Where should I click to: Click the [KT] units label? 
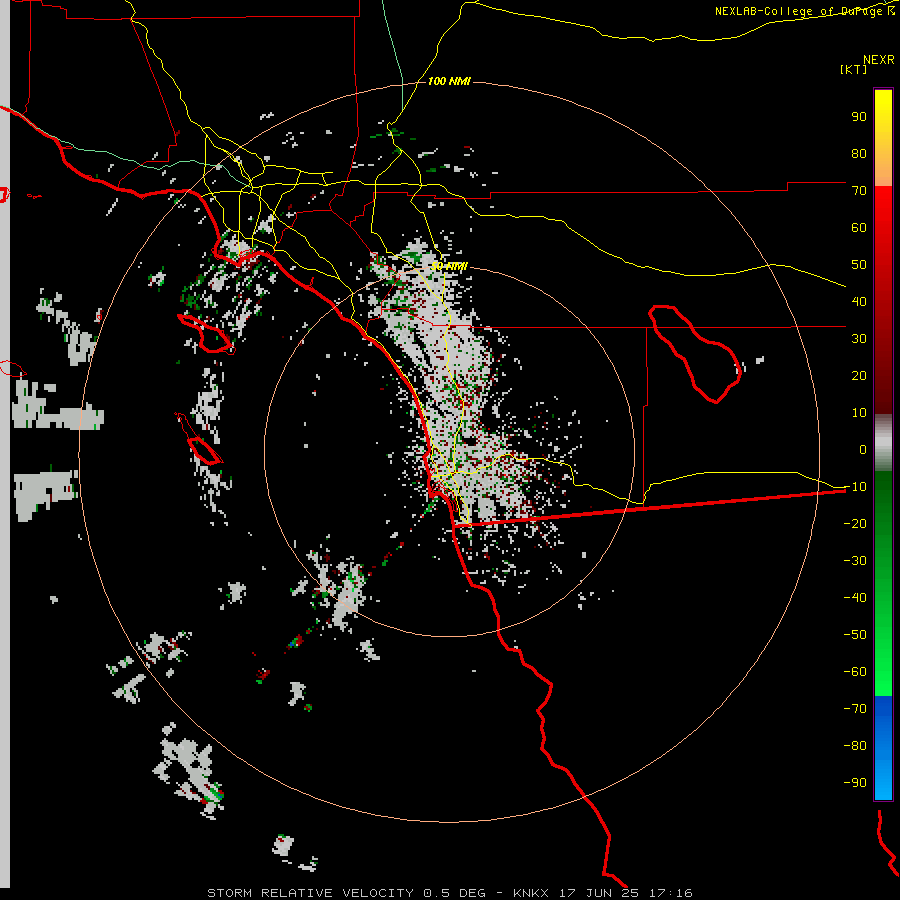[x=854, y=69]
